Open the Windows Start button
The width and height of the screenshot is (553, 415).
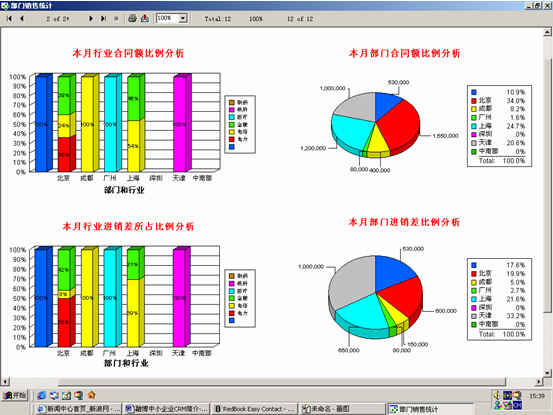click(14, 396)
